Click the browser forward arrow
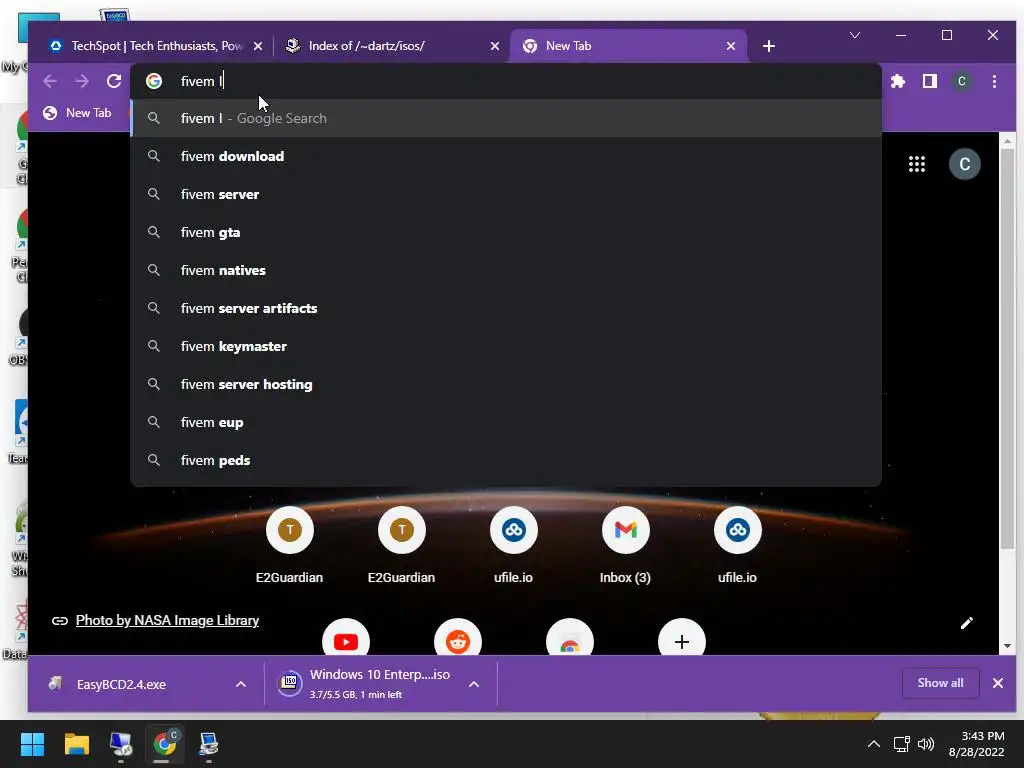The height and width of the screenshot is (768, 1024). click(82, 81)
